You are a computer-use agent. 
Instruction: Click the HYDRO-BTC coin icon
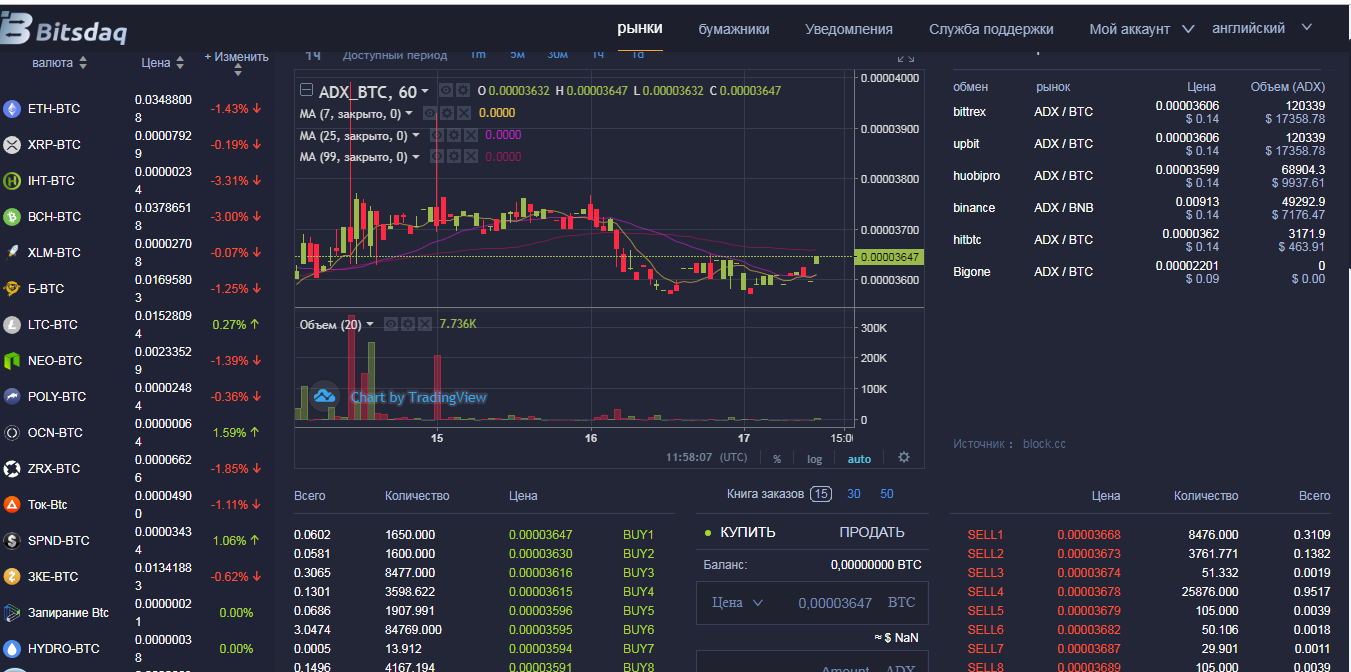click(12, 648)
